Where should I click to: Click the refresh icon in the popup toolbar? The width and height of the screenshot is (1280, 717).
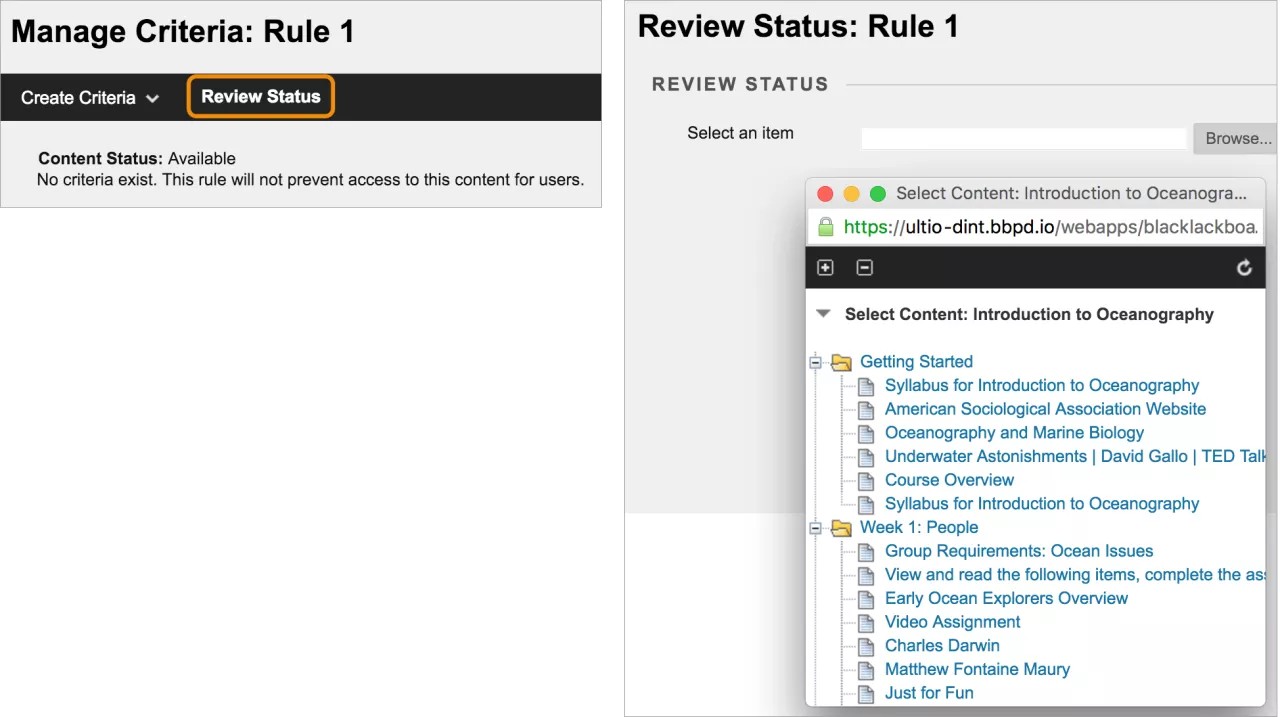click(1243, 267)
